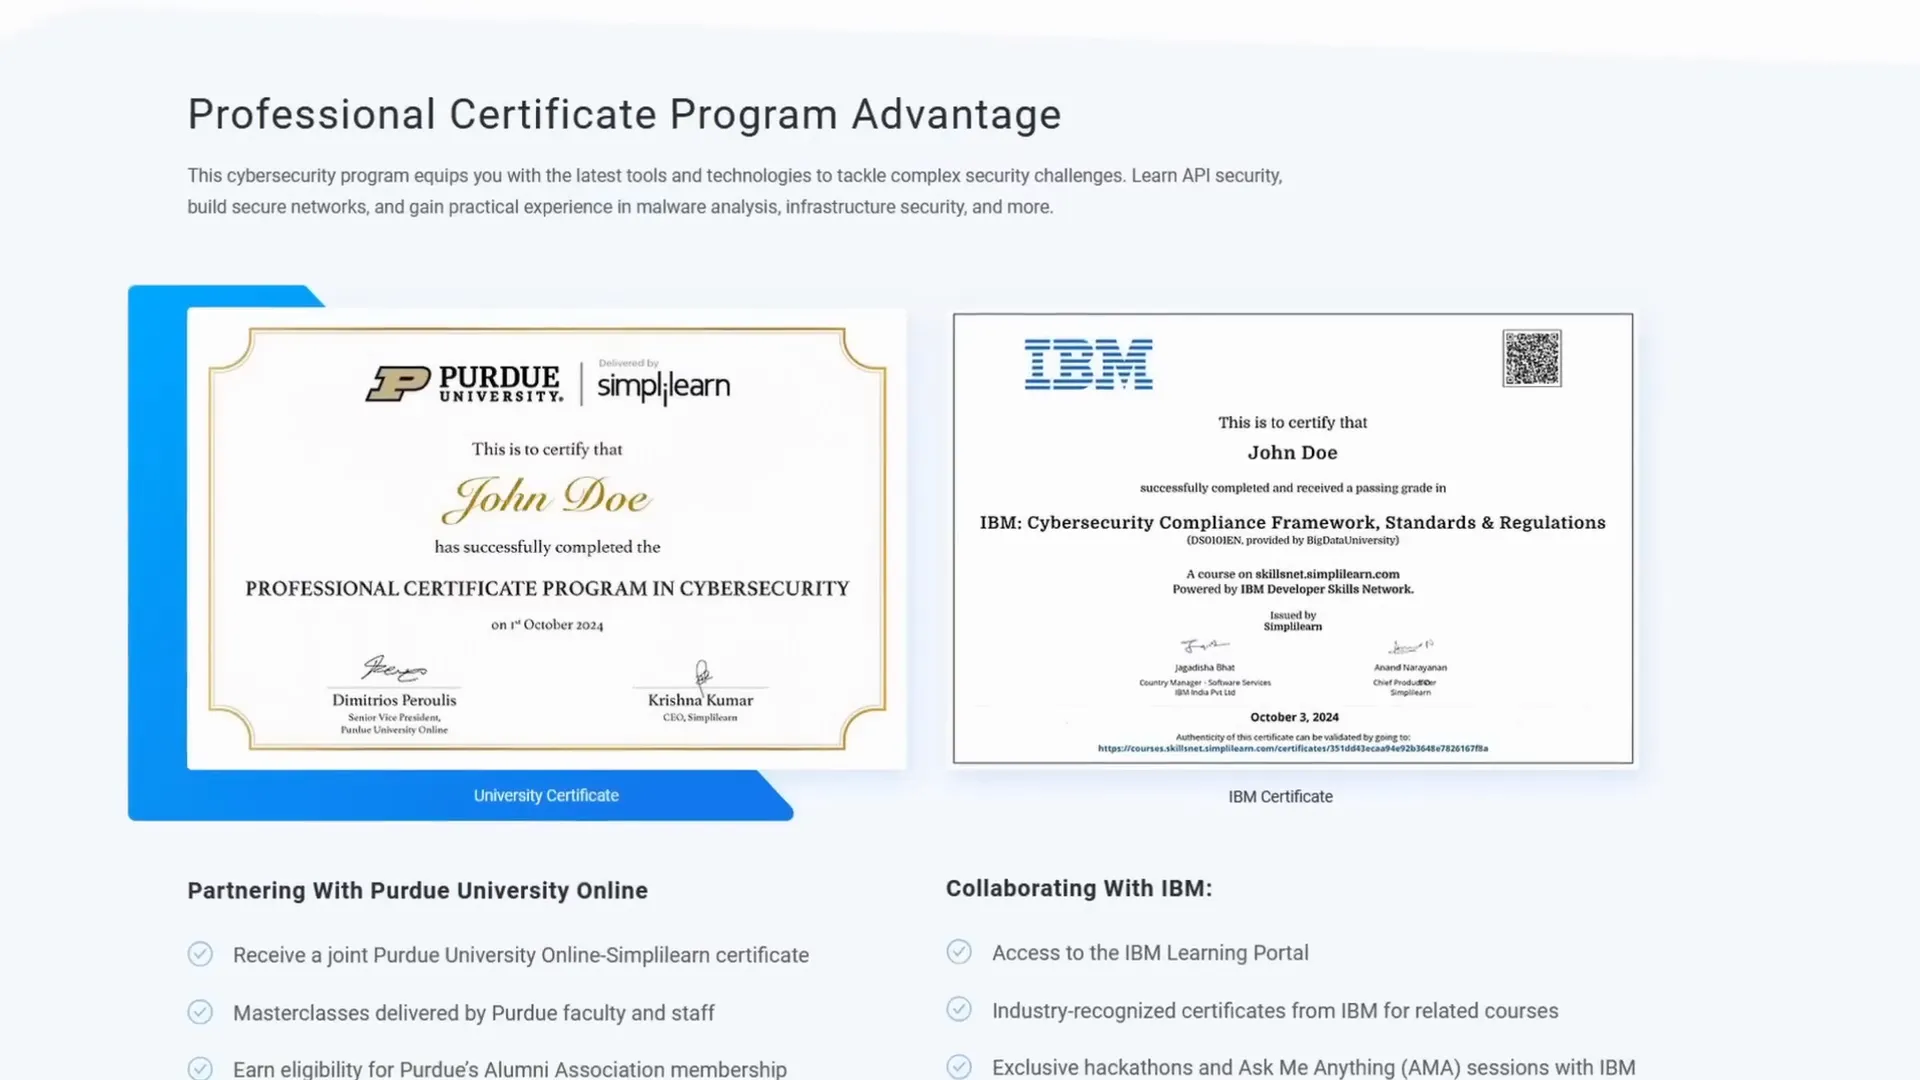Click the gold 'John Doe' name on the Purdue certificate

point(546,498)
